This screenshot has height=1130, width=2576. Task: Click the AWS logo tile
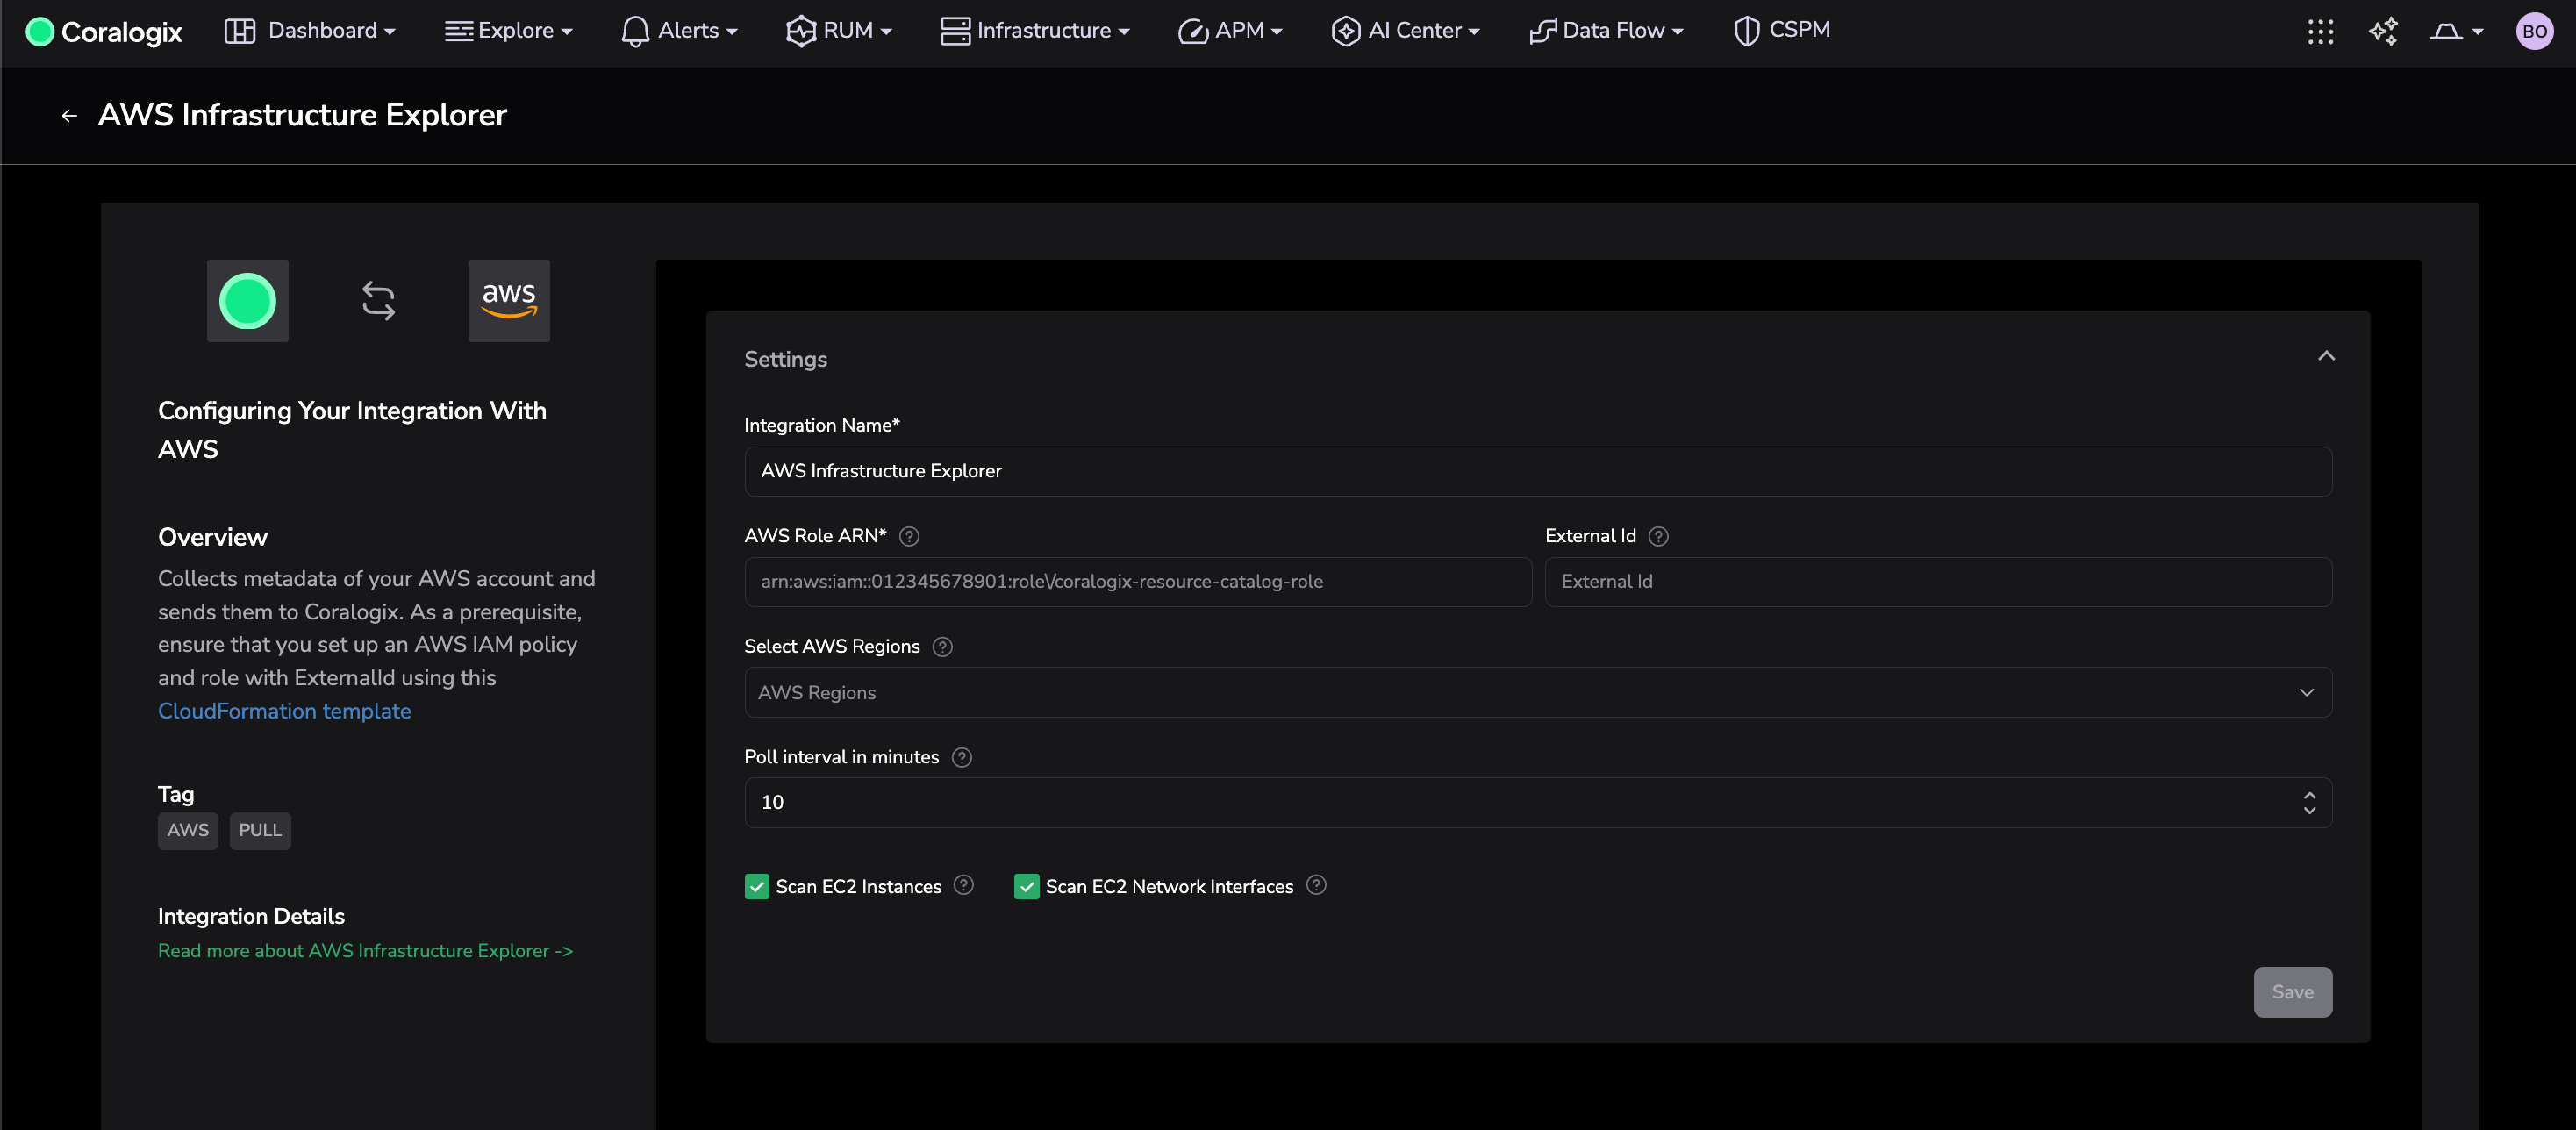tap(509, 301)
